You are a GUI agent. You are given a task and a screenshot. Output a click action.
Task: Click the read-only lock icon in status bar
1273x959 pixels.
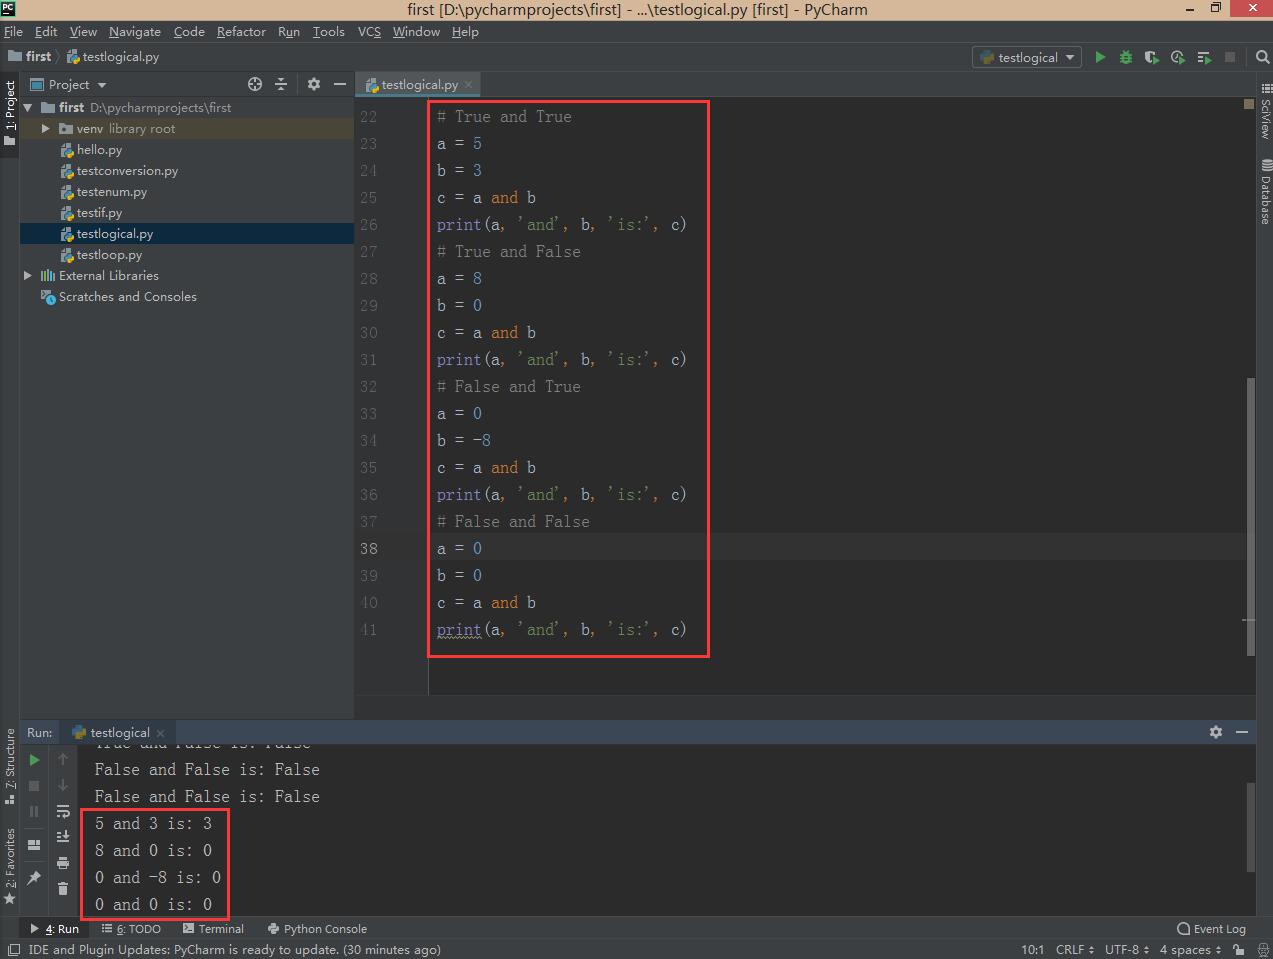coord(1239,950)
